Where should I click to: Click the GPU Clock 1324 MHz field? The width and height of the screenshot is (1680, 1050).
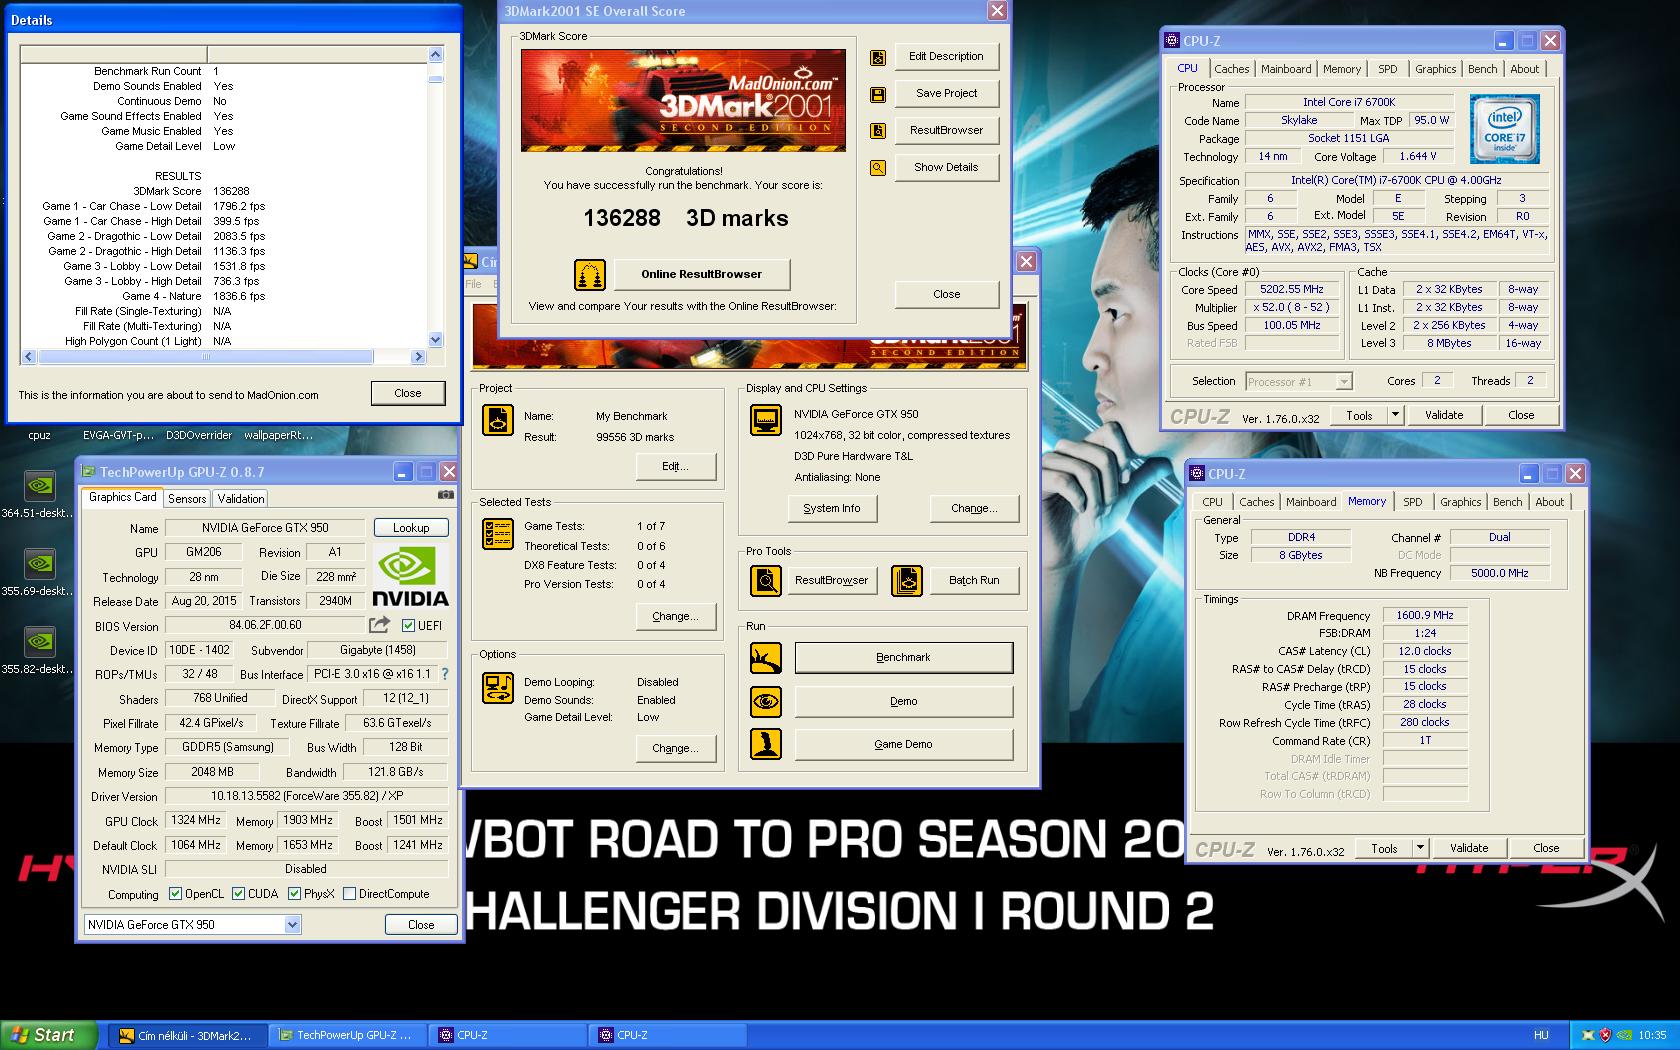coord(196,820)
